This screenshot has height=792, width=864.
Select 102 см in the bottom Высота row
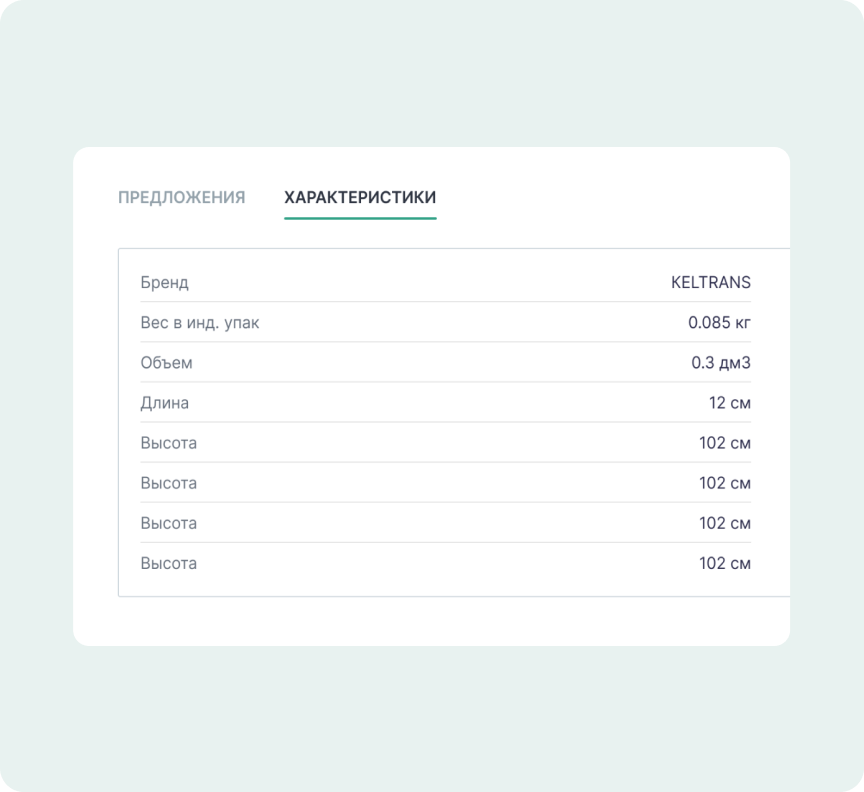(x=724, y=563)
